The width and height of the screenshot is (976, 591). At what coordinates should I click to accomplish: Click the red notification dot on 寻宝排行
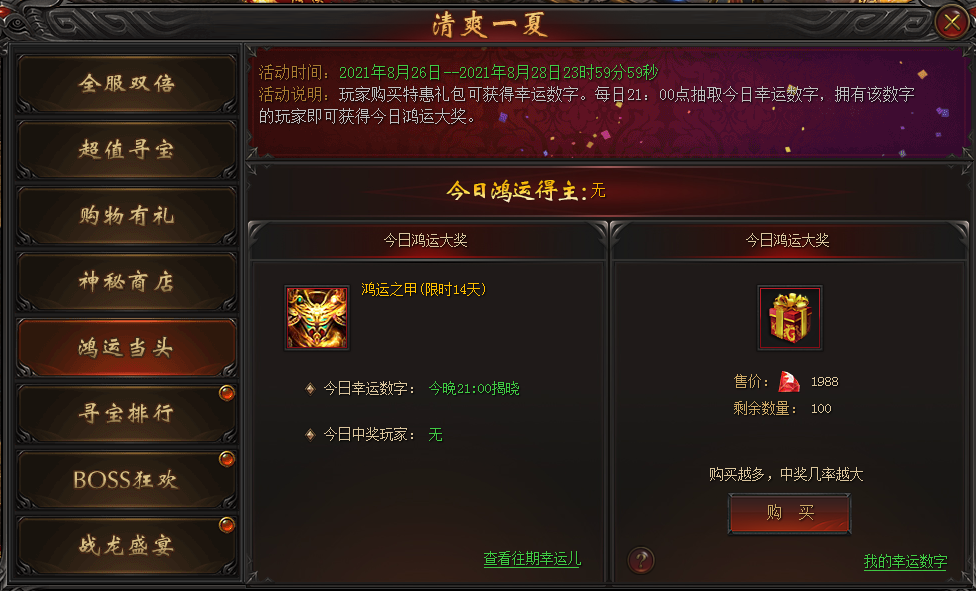click(227, 393)
